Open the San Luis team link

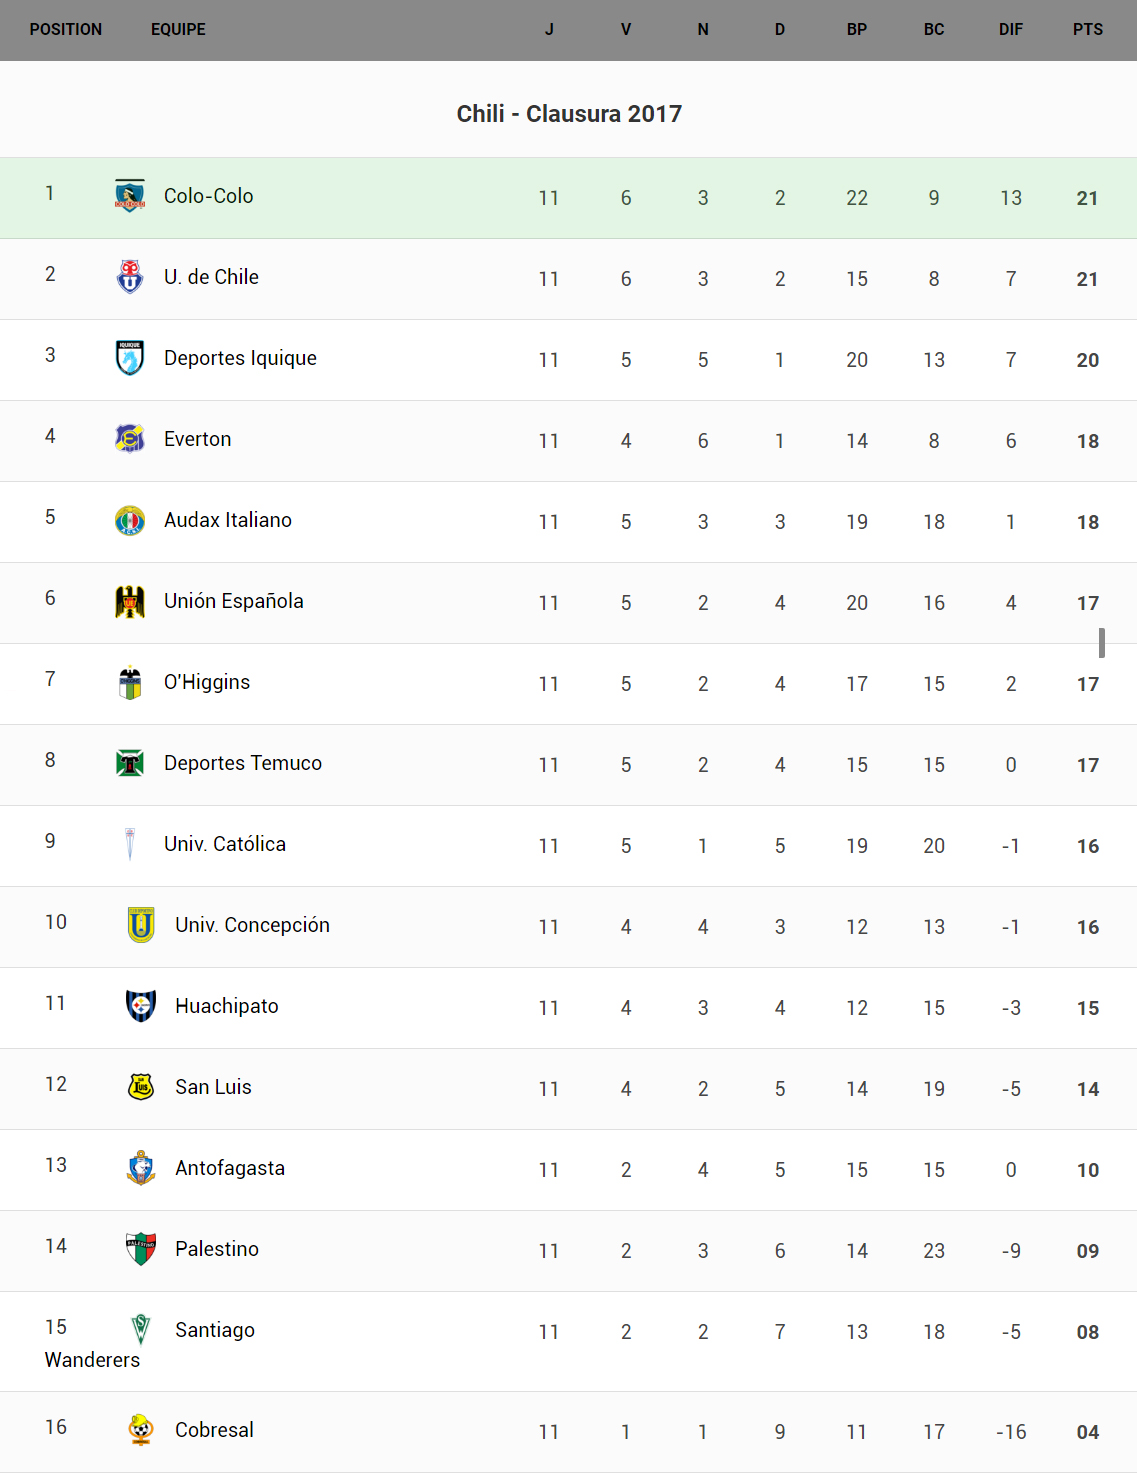pyautogui.click(x=213, y=1087)
